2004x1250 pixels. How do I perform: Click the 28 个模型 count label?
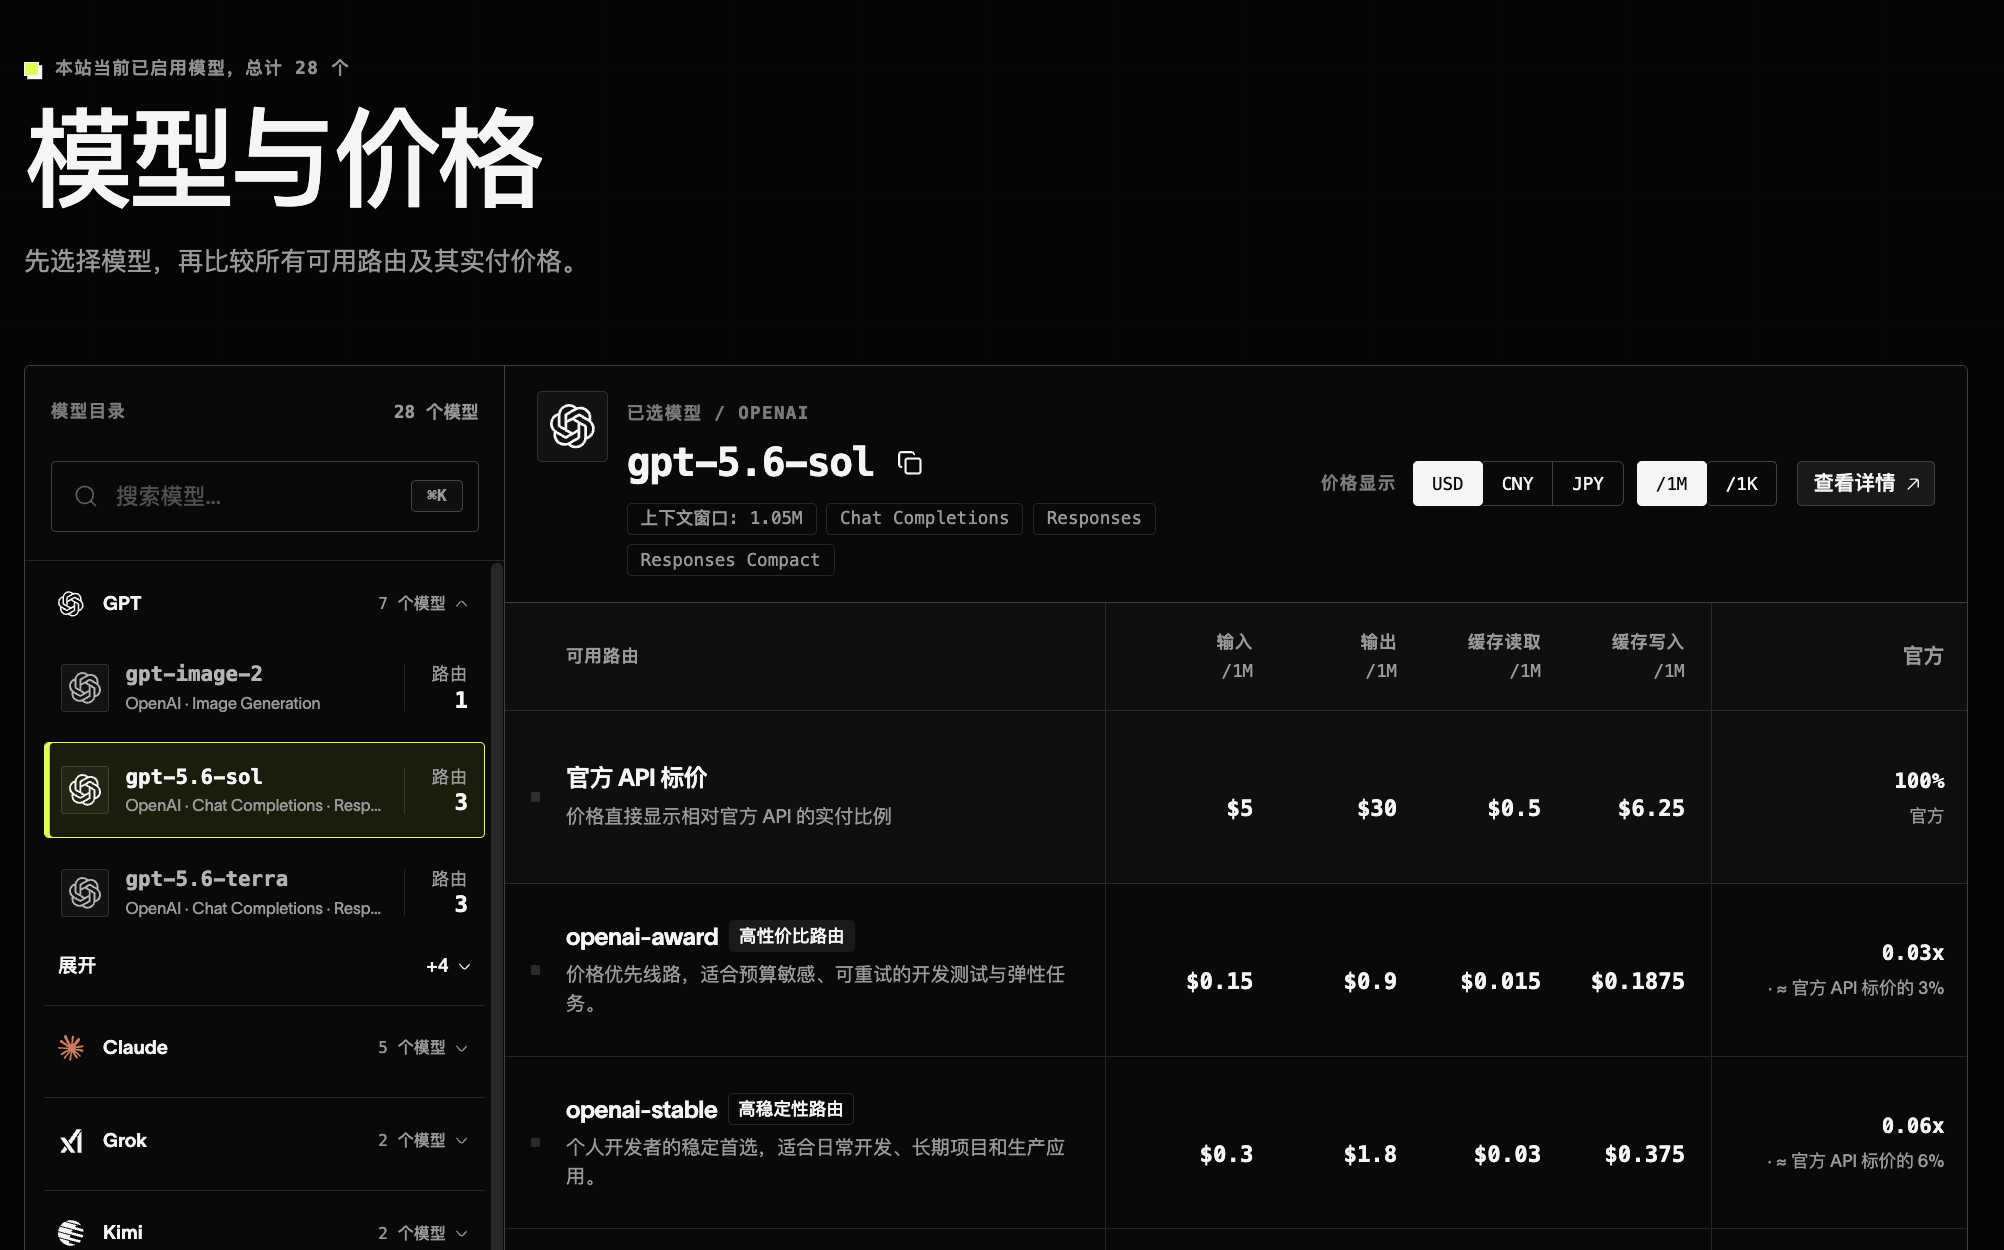click(436, 412)
